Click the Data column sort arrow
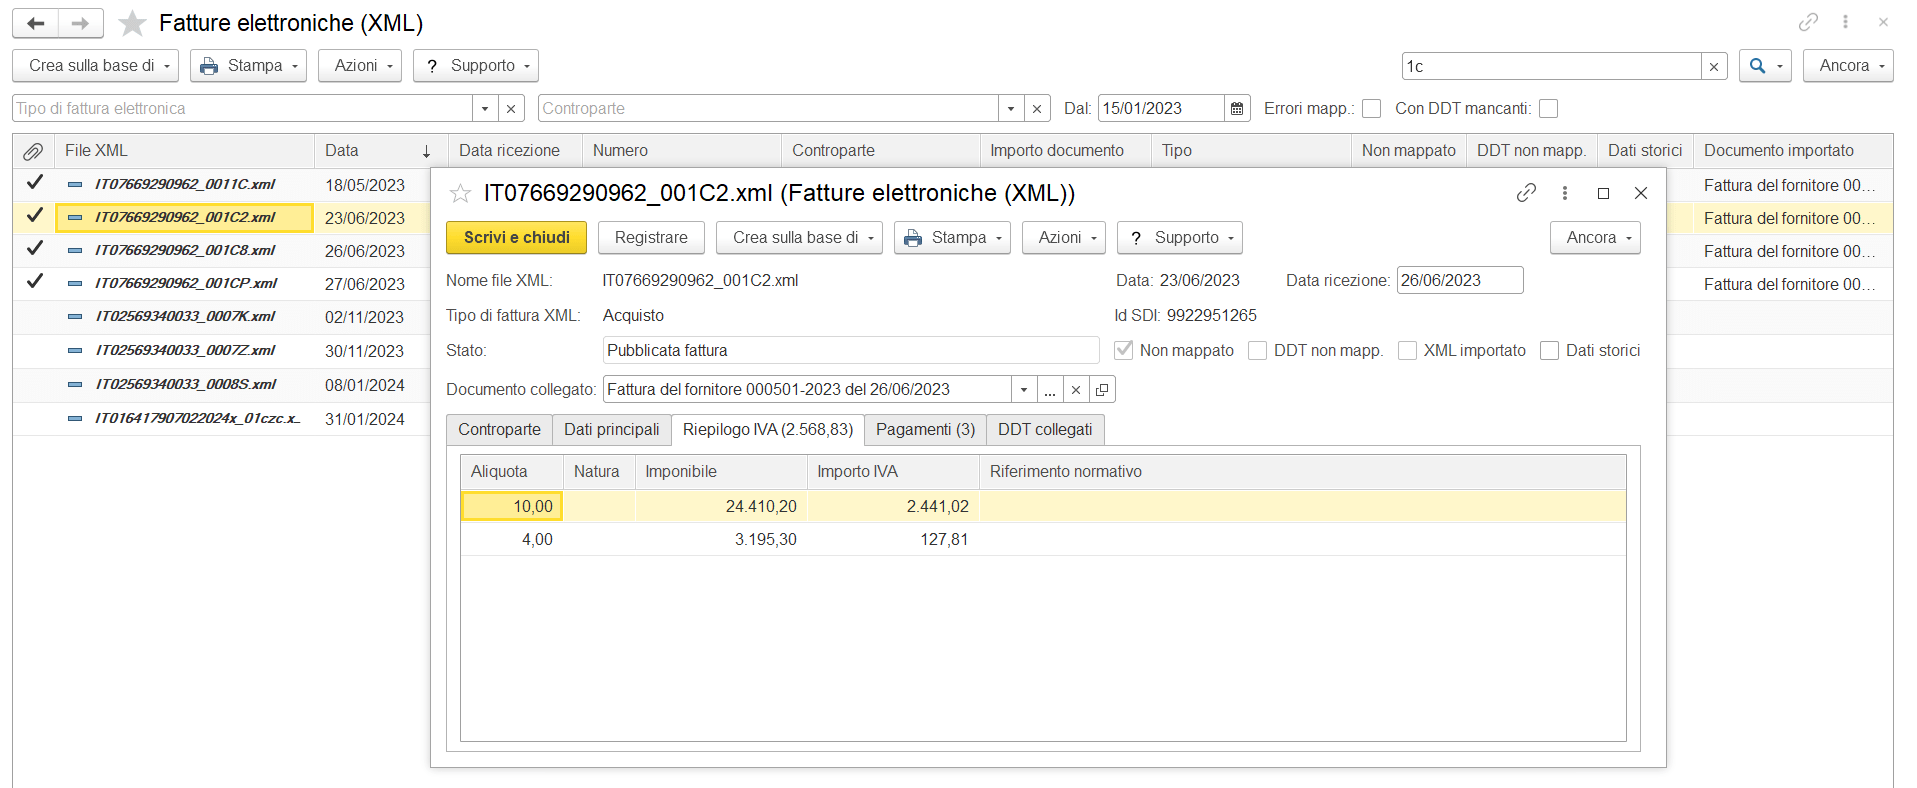 click(427, 152)
